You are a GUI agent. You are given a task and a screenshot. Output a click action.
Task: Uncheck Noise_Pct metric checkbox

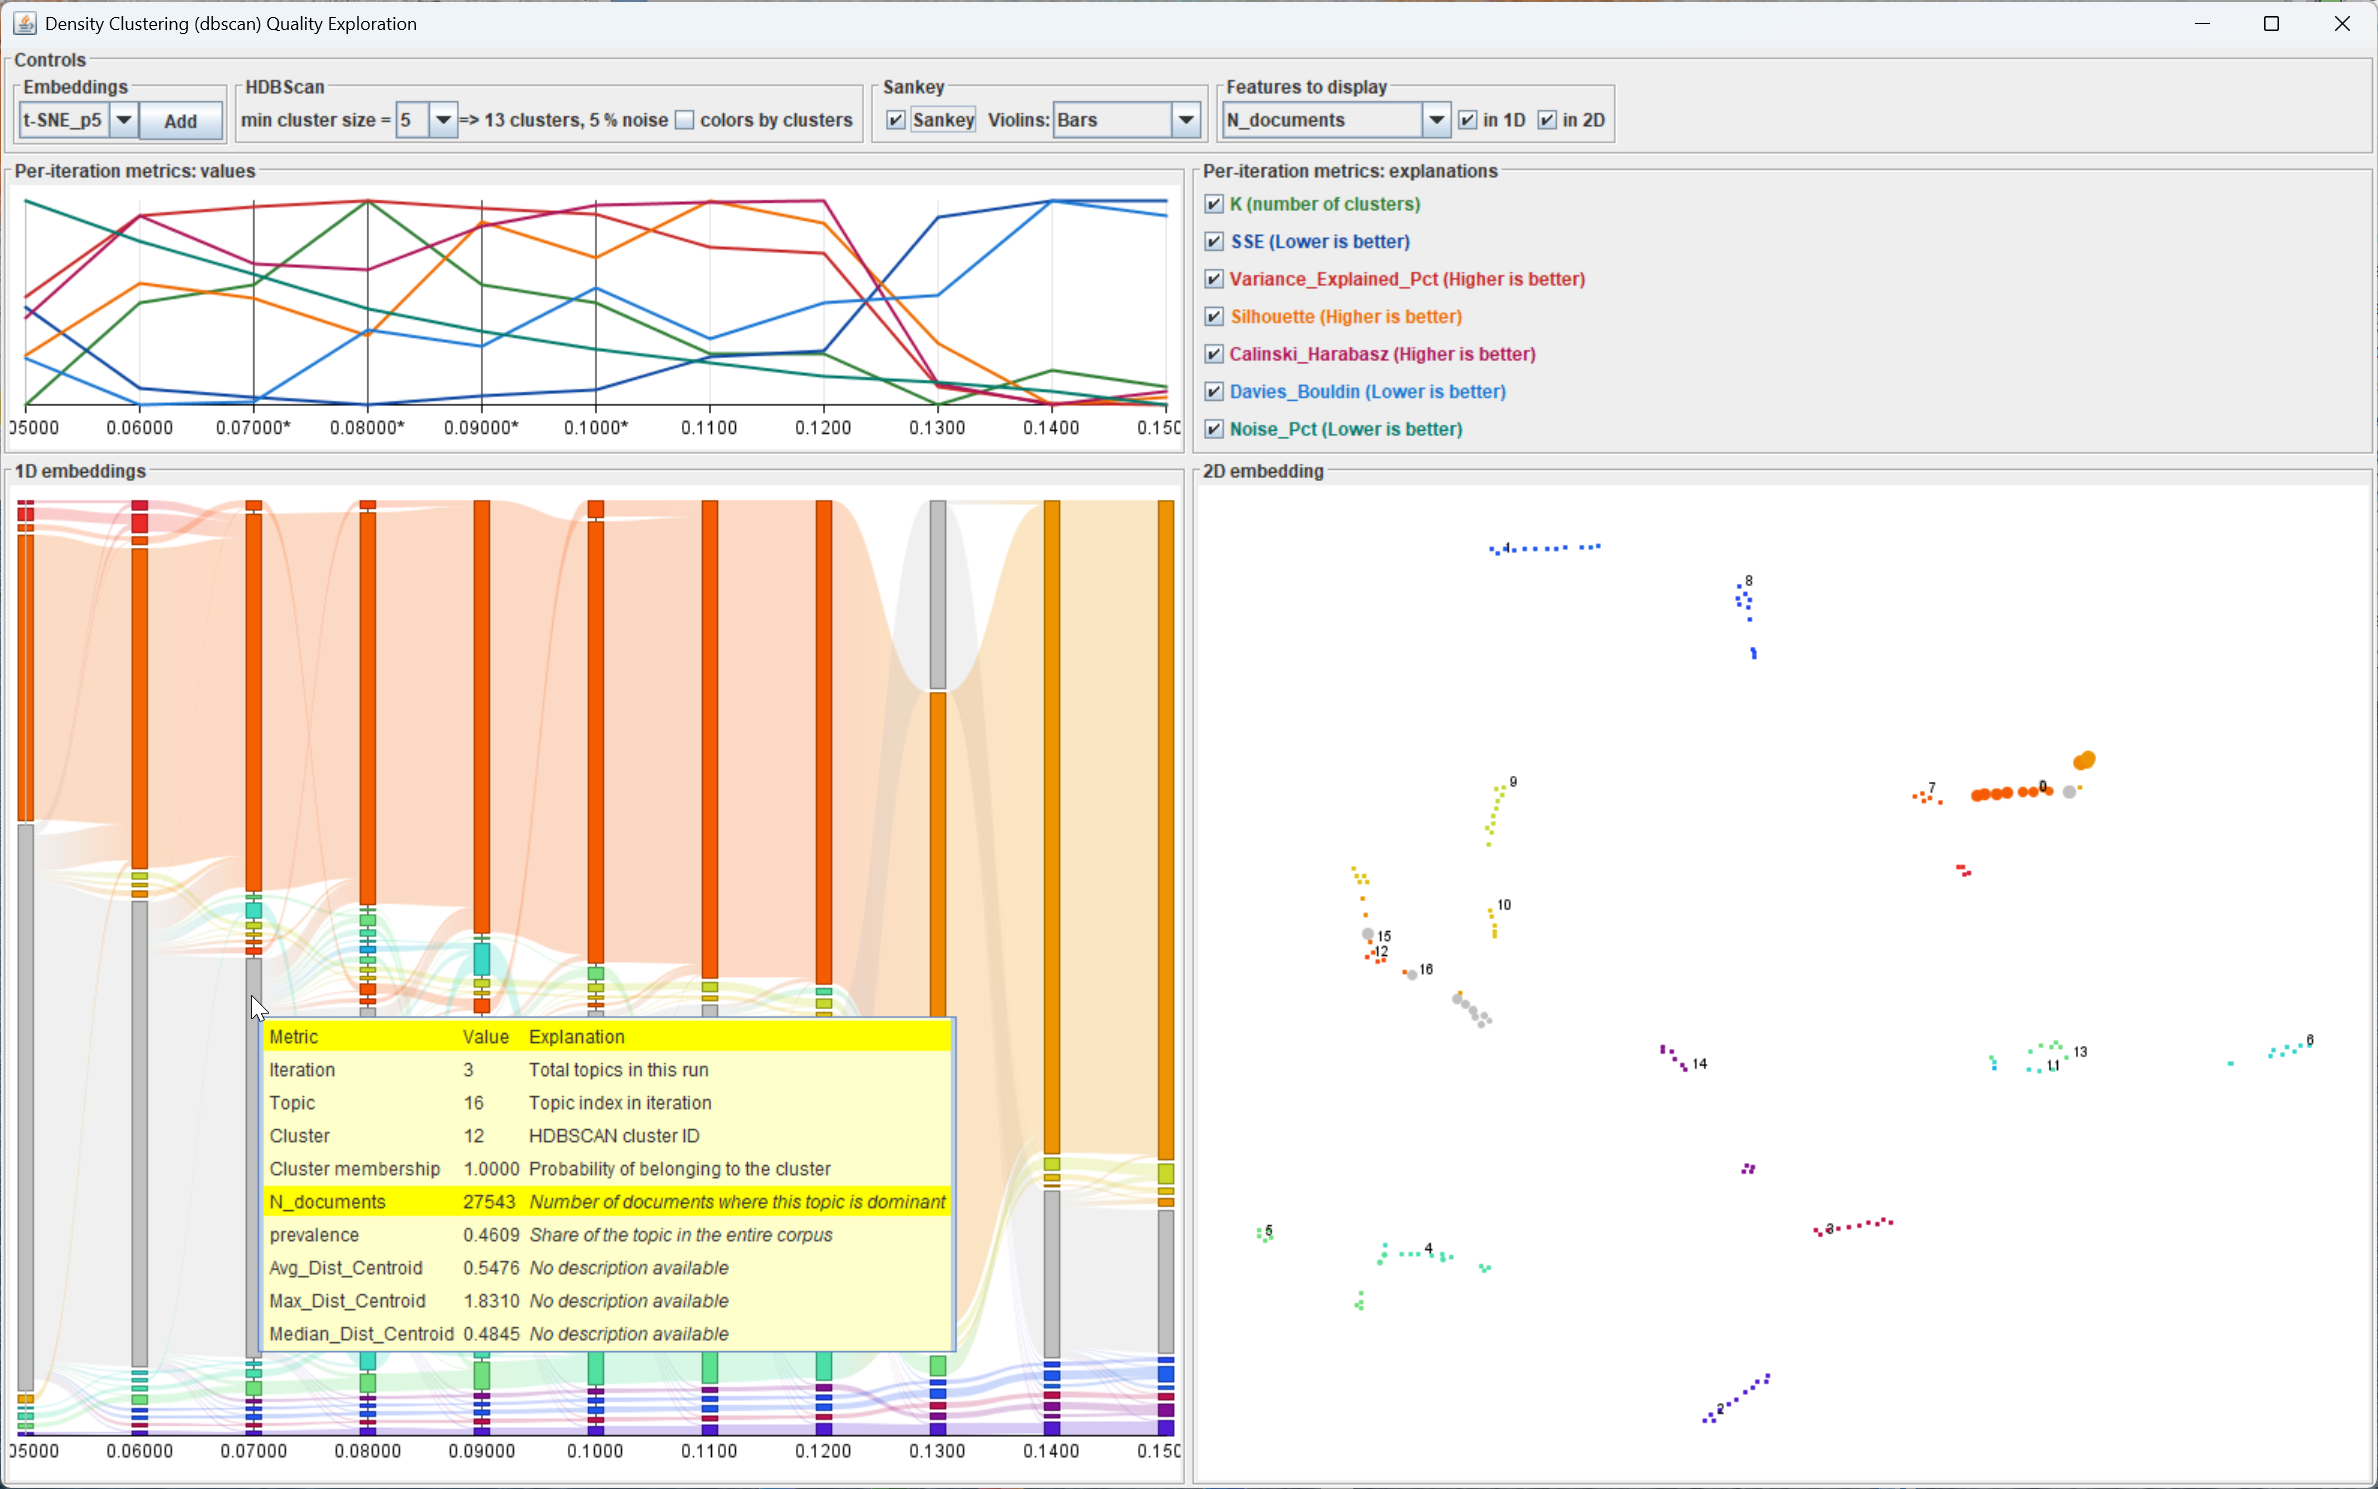[x=1214, y=429]
